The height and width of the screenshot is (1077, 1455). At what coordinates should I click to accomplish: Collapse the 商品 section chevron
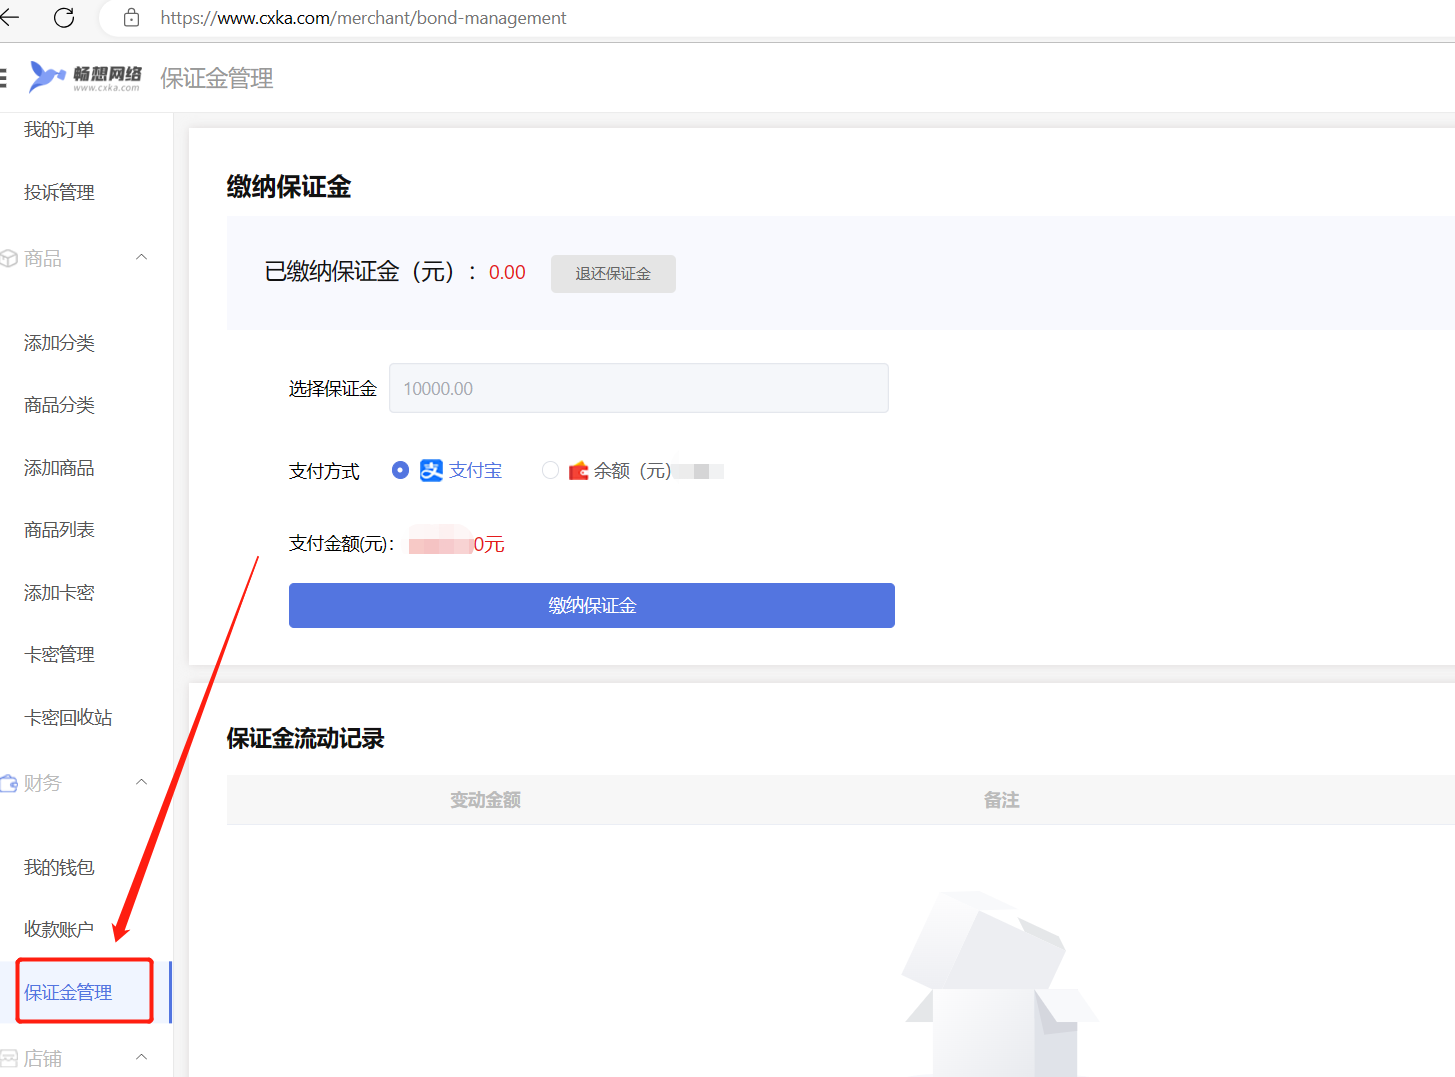pyautogui.click(x=142, y=258)
